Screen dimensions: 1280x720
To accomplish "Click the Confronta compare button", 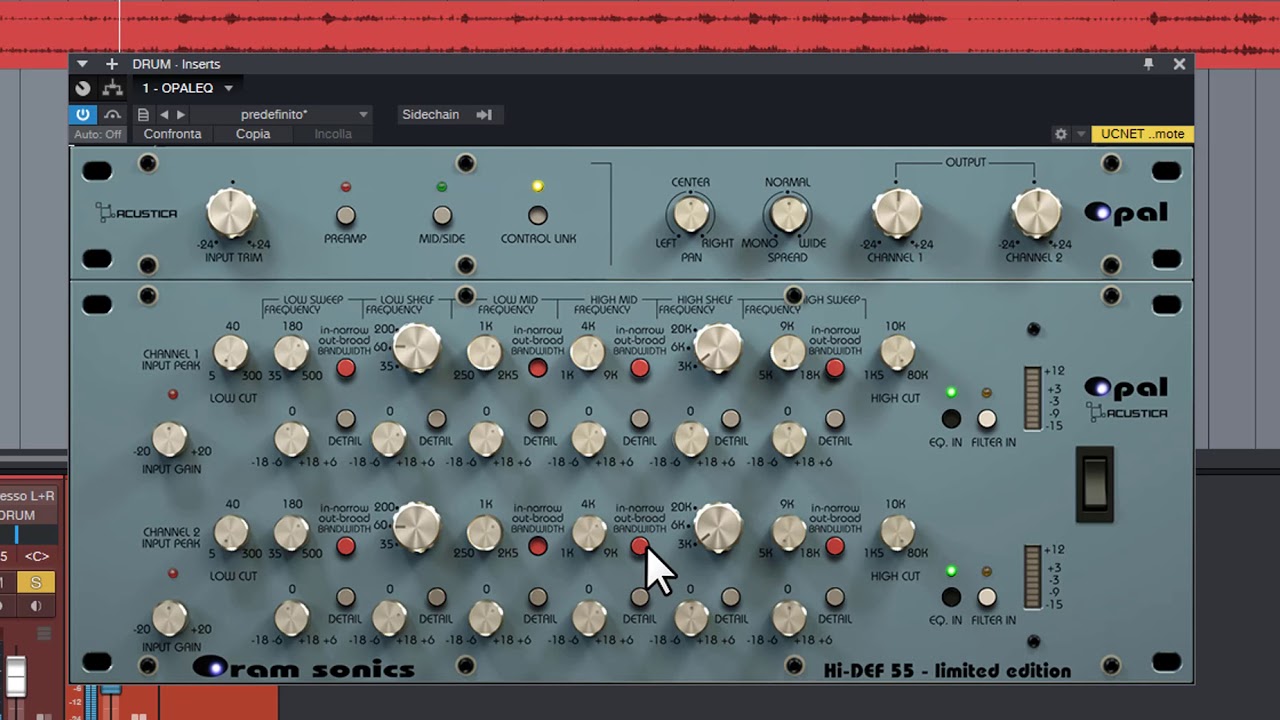I will coord(172,134).
